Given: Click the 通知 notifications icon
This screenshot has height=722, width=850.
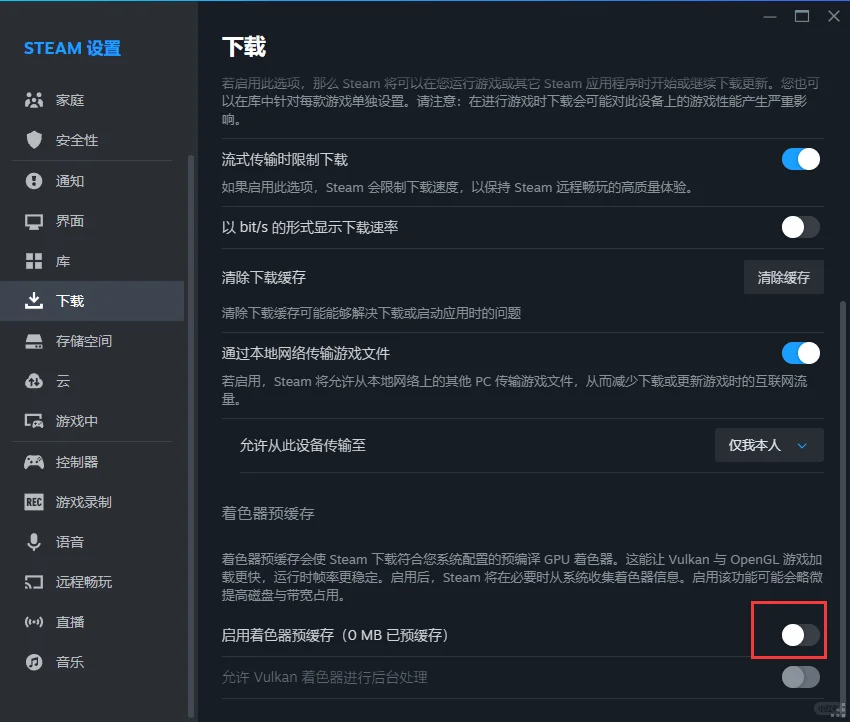Looking at the screenshot, I should click(x=35, y=180).
